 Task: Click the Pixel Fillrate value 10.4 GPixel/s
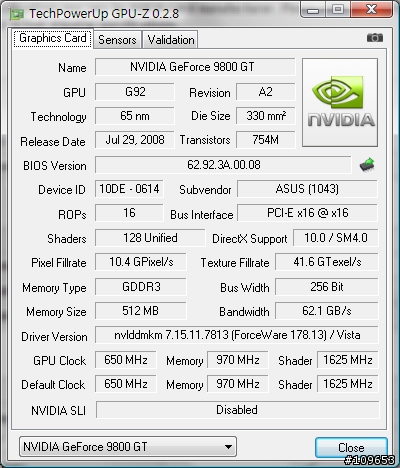click(x=141, y=262)
